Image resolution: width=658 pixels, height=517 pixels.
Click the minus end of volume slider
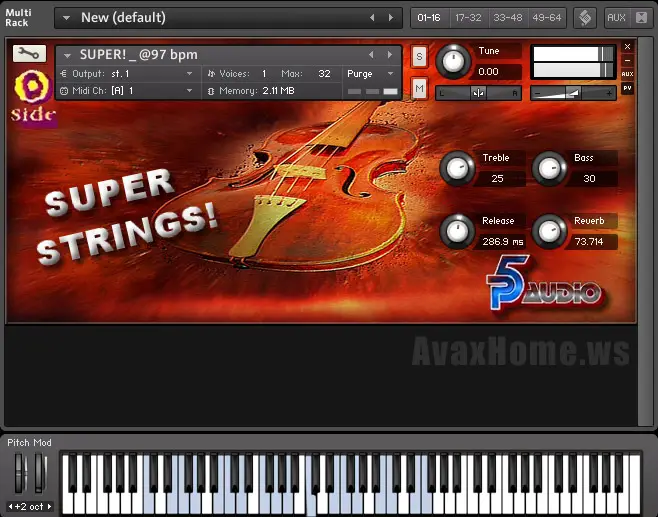click(x=538, y=93)
